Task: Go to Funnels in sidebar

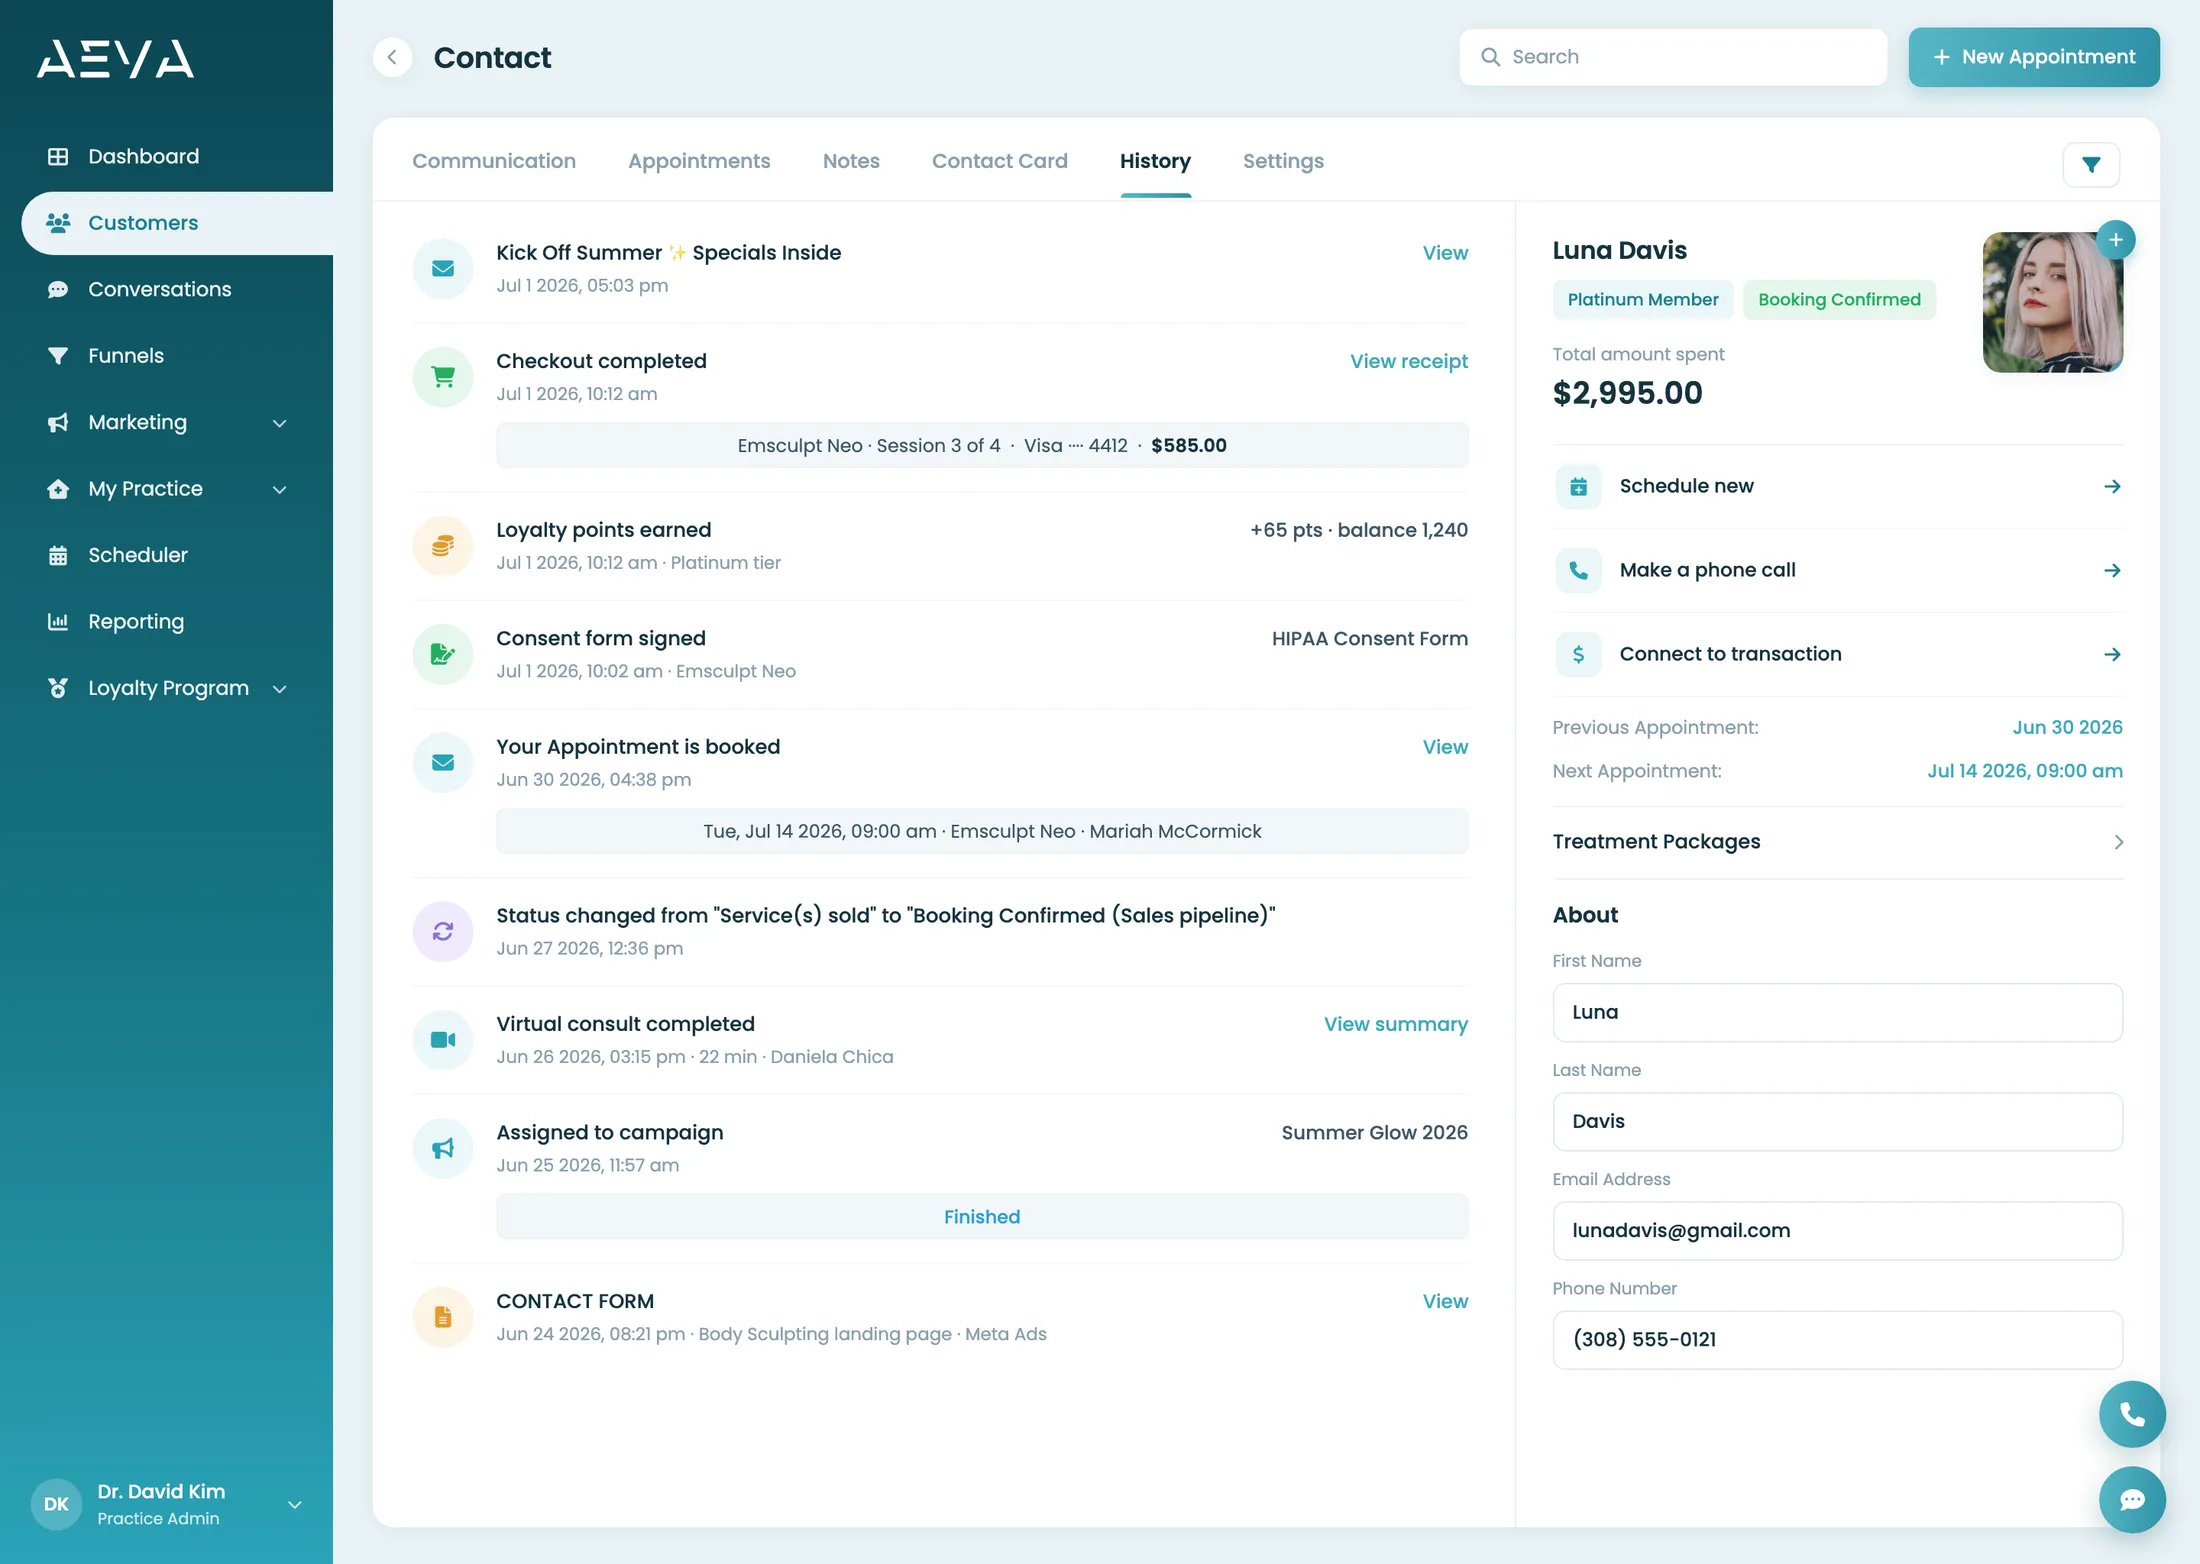Action: [x=125, y=356]
